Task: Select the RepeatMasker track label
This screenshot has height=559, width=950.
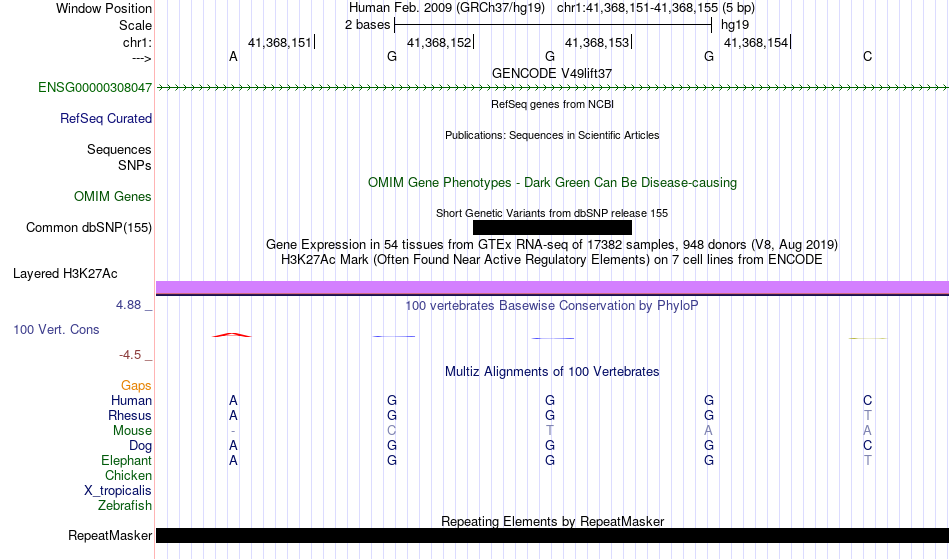Action: point(110,535)
